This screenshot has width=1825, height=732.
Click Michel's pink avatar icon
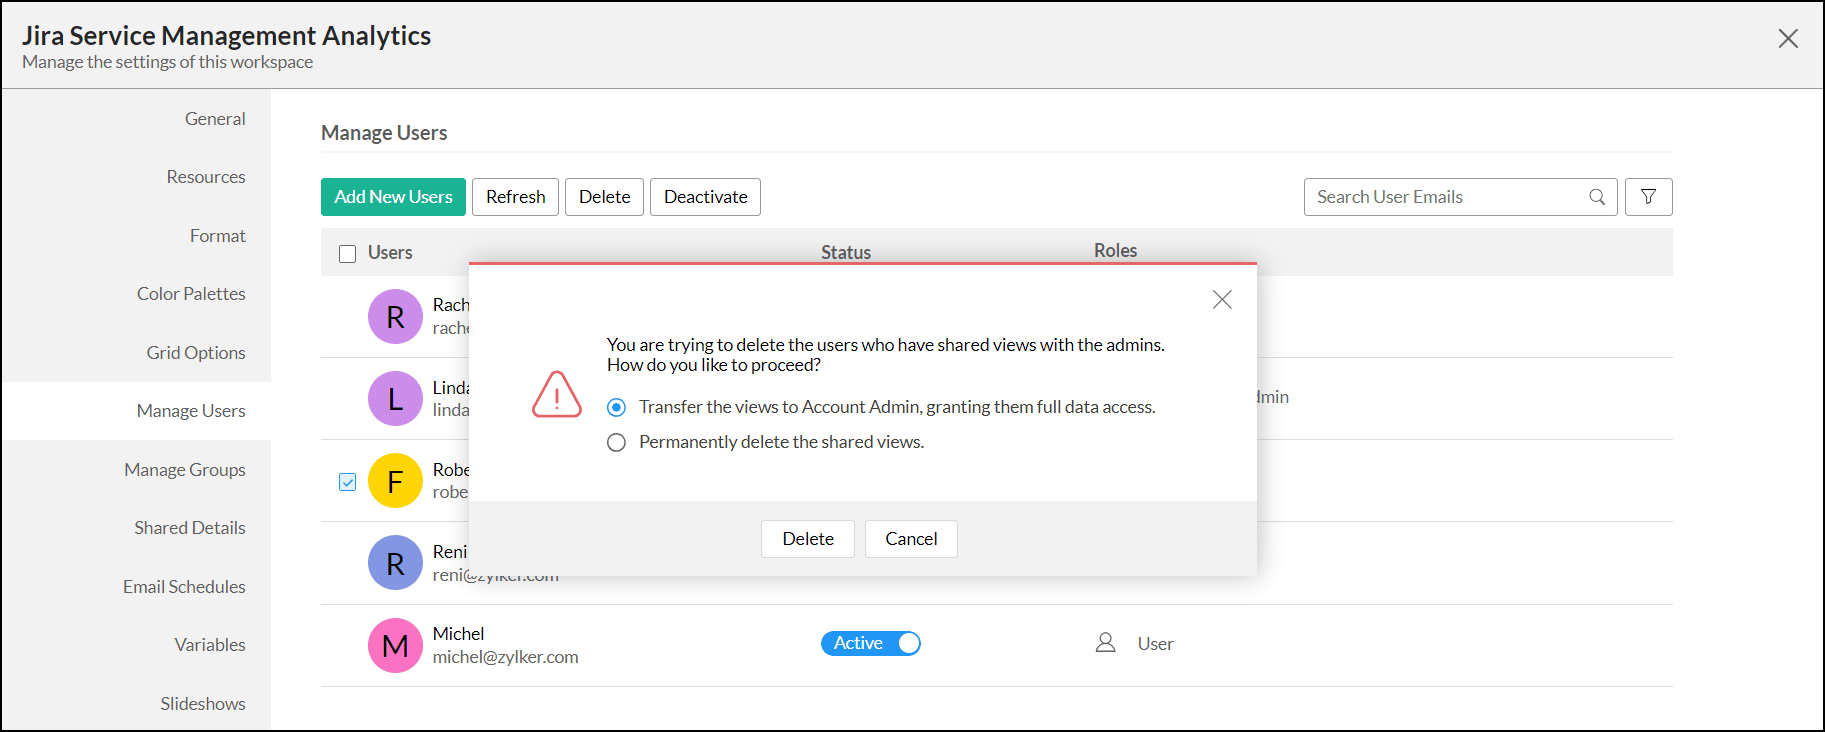coord(395,645)
